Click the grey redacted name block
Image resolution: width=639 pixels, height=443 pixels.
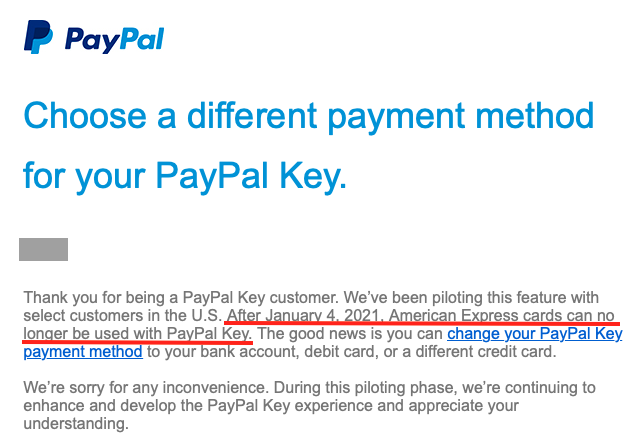[x=44, y=249]
